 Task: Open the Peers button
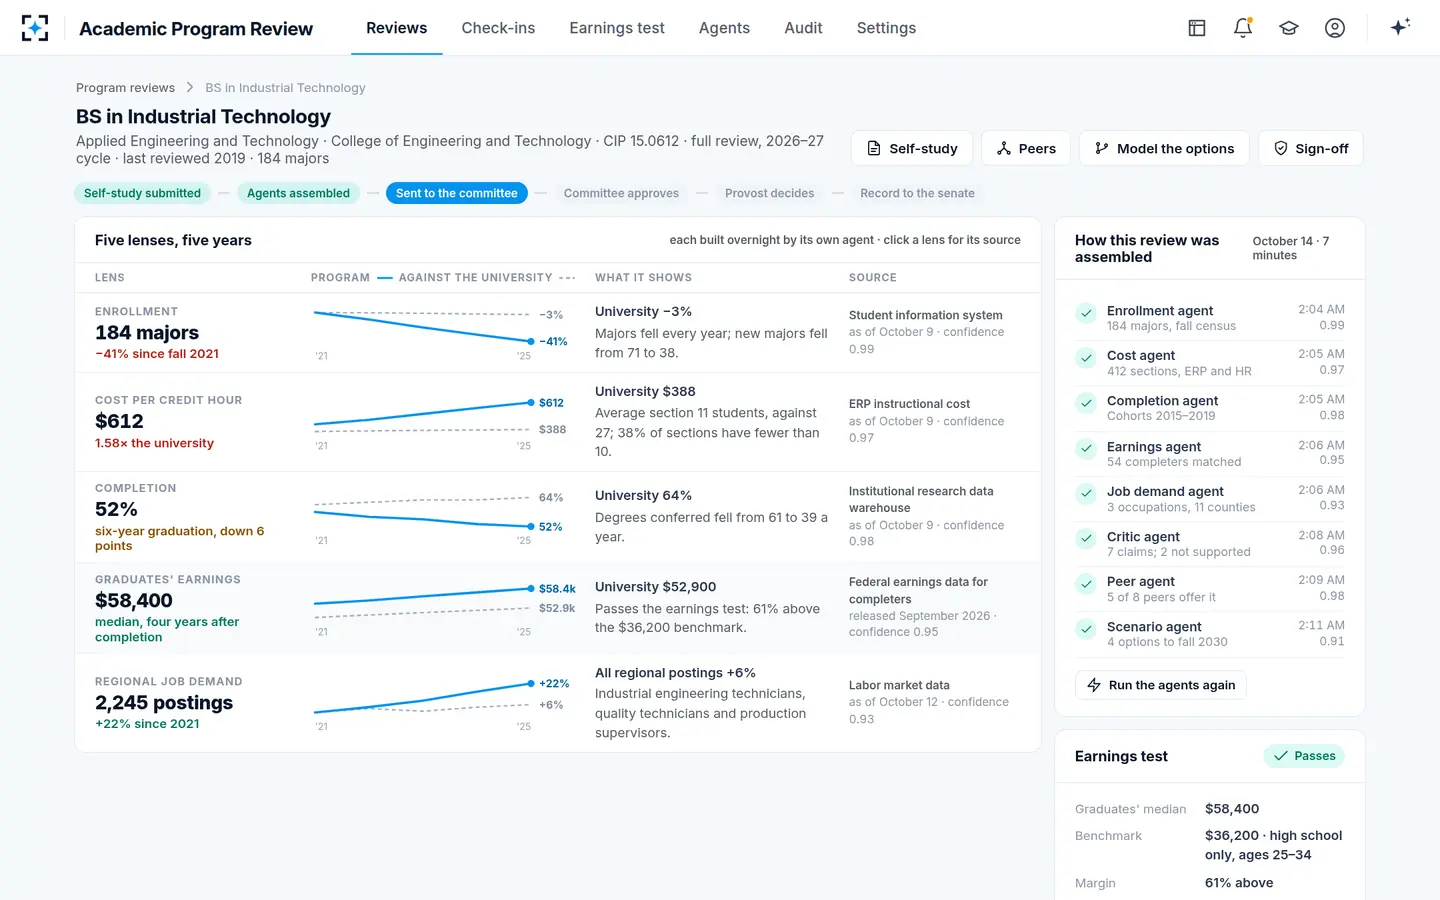coord(1026,148)
